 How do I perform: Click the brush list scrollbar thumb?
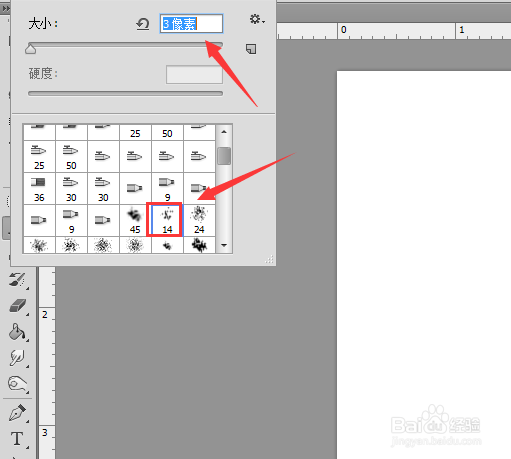224,156
